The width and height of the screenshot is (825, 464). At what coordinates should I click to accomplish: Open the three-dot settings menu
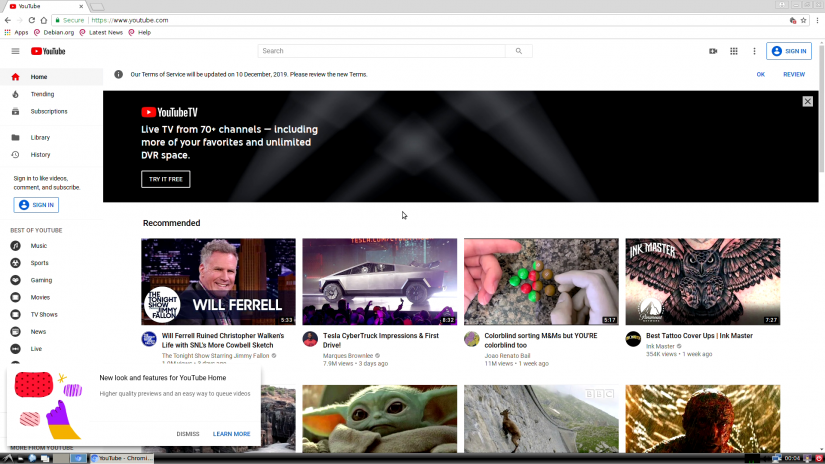754,51
